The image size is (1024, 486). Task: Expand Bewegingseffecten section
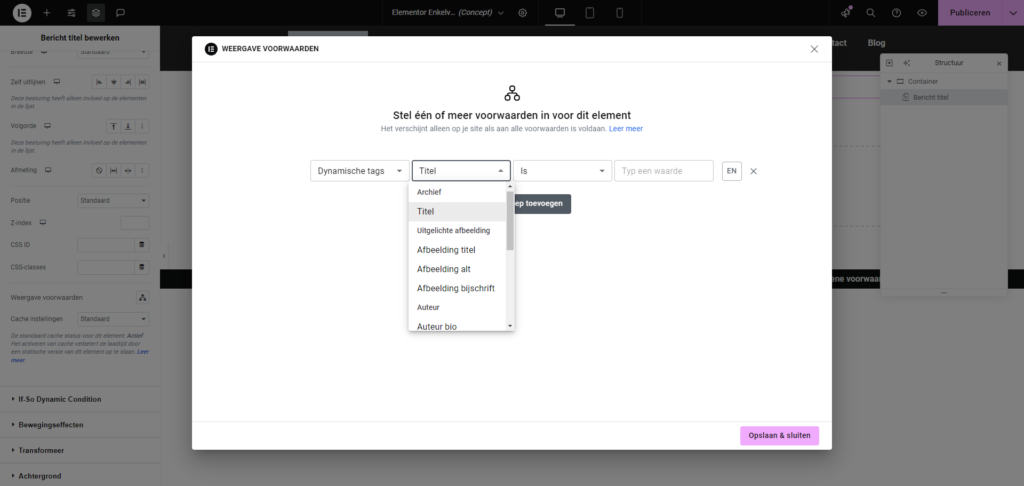tap(80, 425)
